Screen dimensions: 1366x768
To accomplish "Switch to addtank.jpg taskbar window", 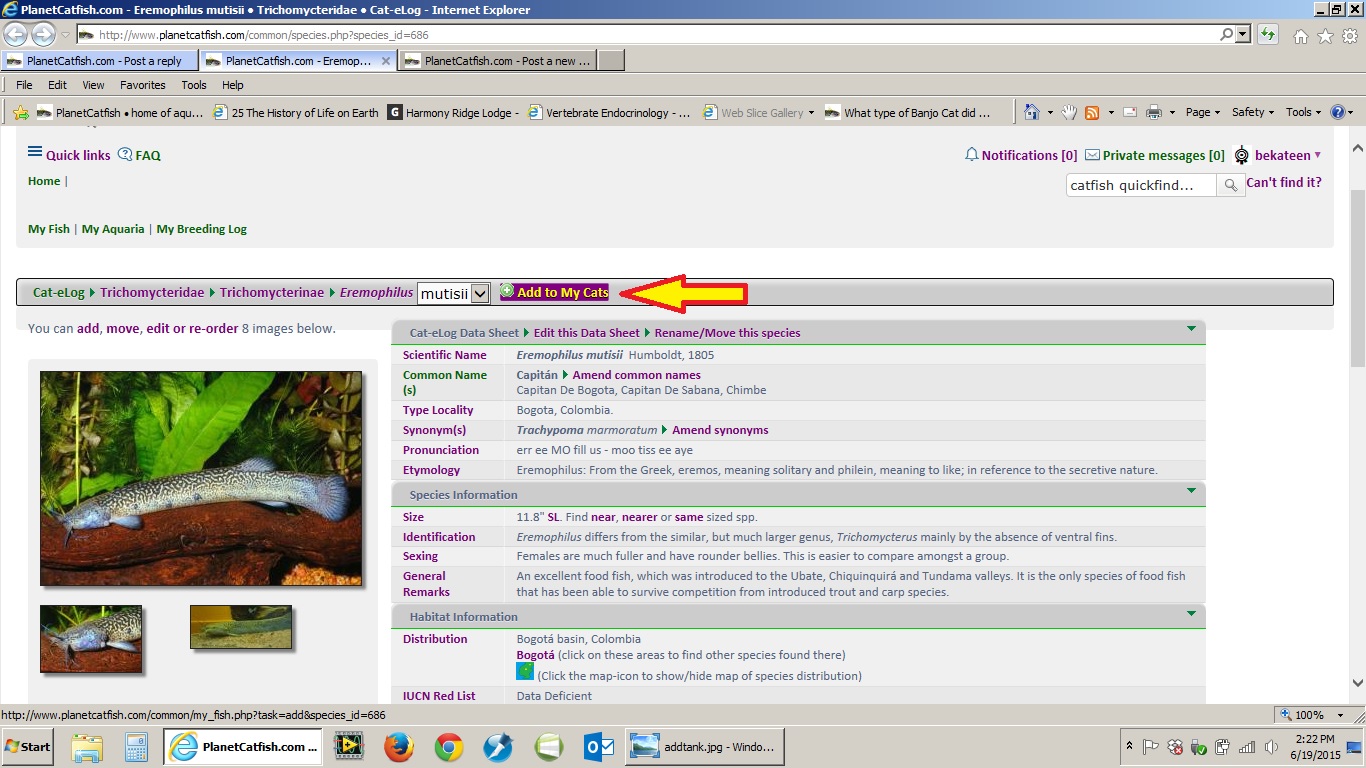I will point(704,746).
